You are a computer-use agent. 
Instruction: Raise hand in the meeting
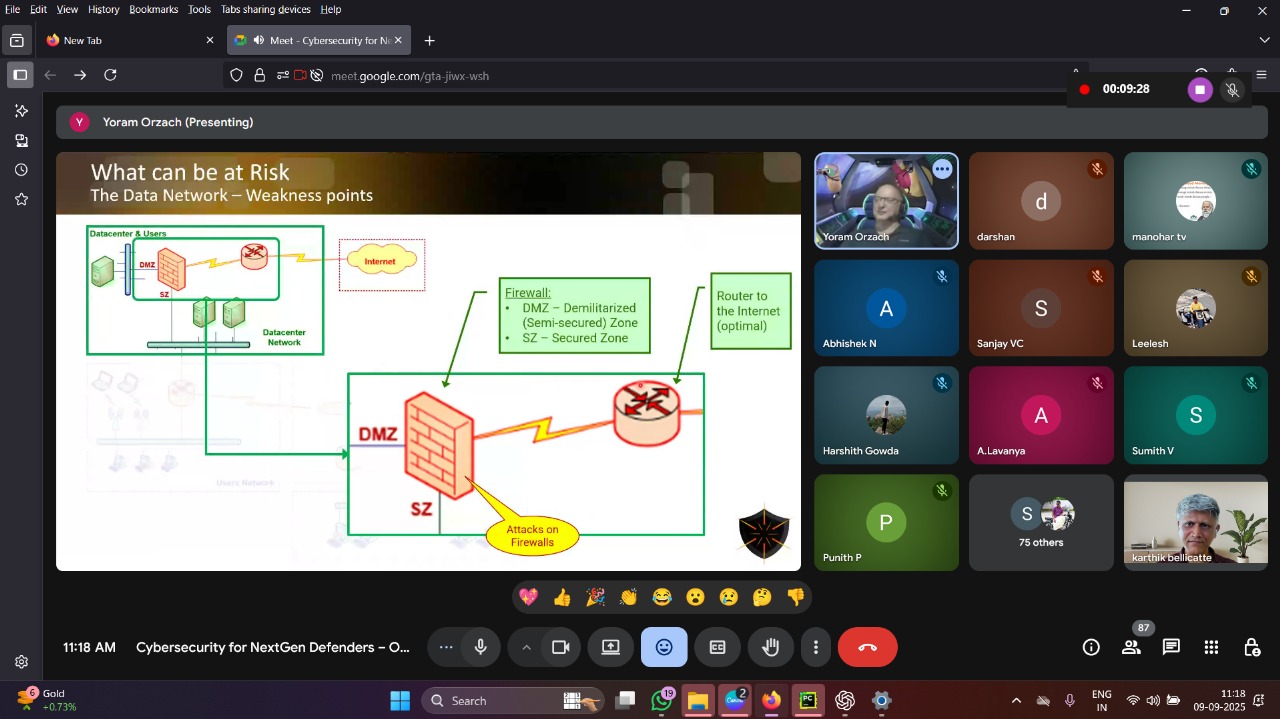pyautogui.click(x=770, y=647)
